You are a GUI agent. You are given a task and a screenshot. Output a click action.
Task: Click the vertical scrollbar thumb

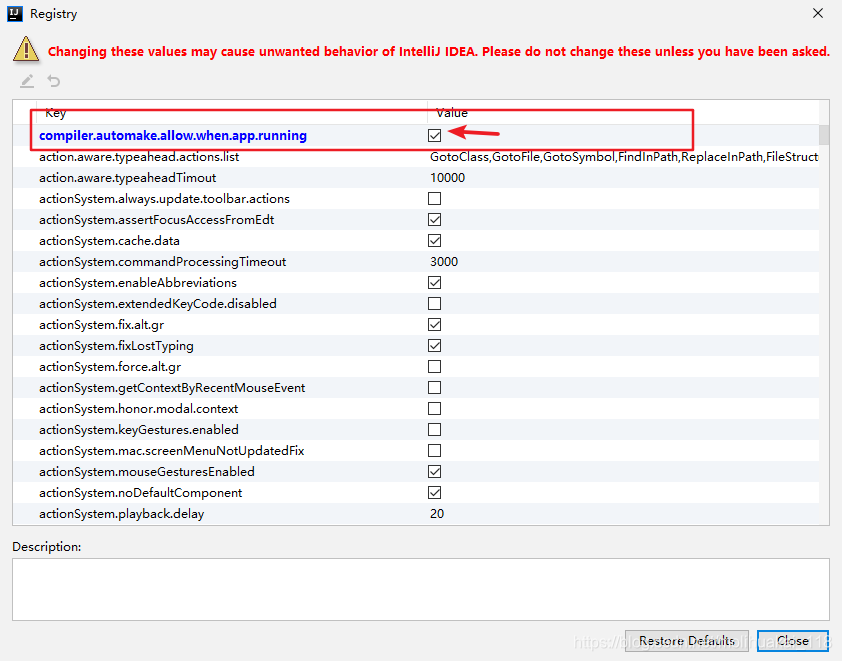tap(824, 135)
